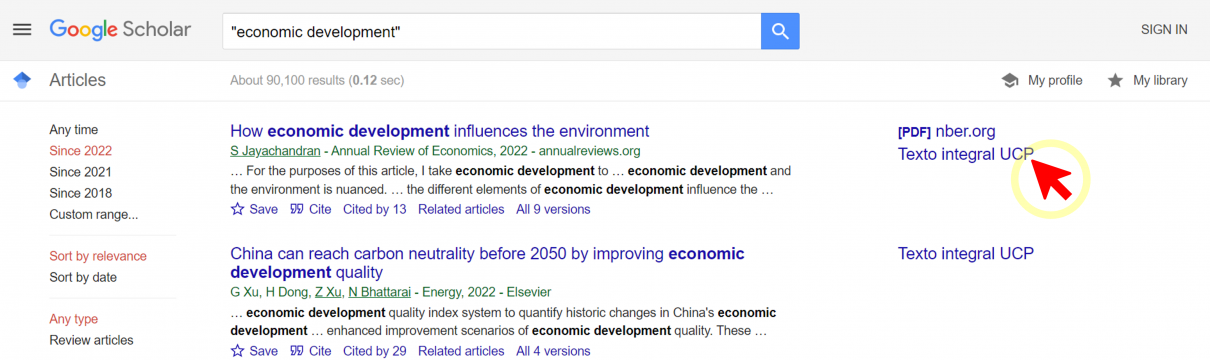The image size is (1210, 360).
Task: Open Cited by 29 link
Action: coord(374,351)
